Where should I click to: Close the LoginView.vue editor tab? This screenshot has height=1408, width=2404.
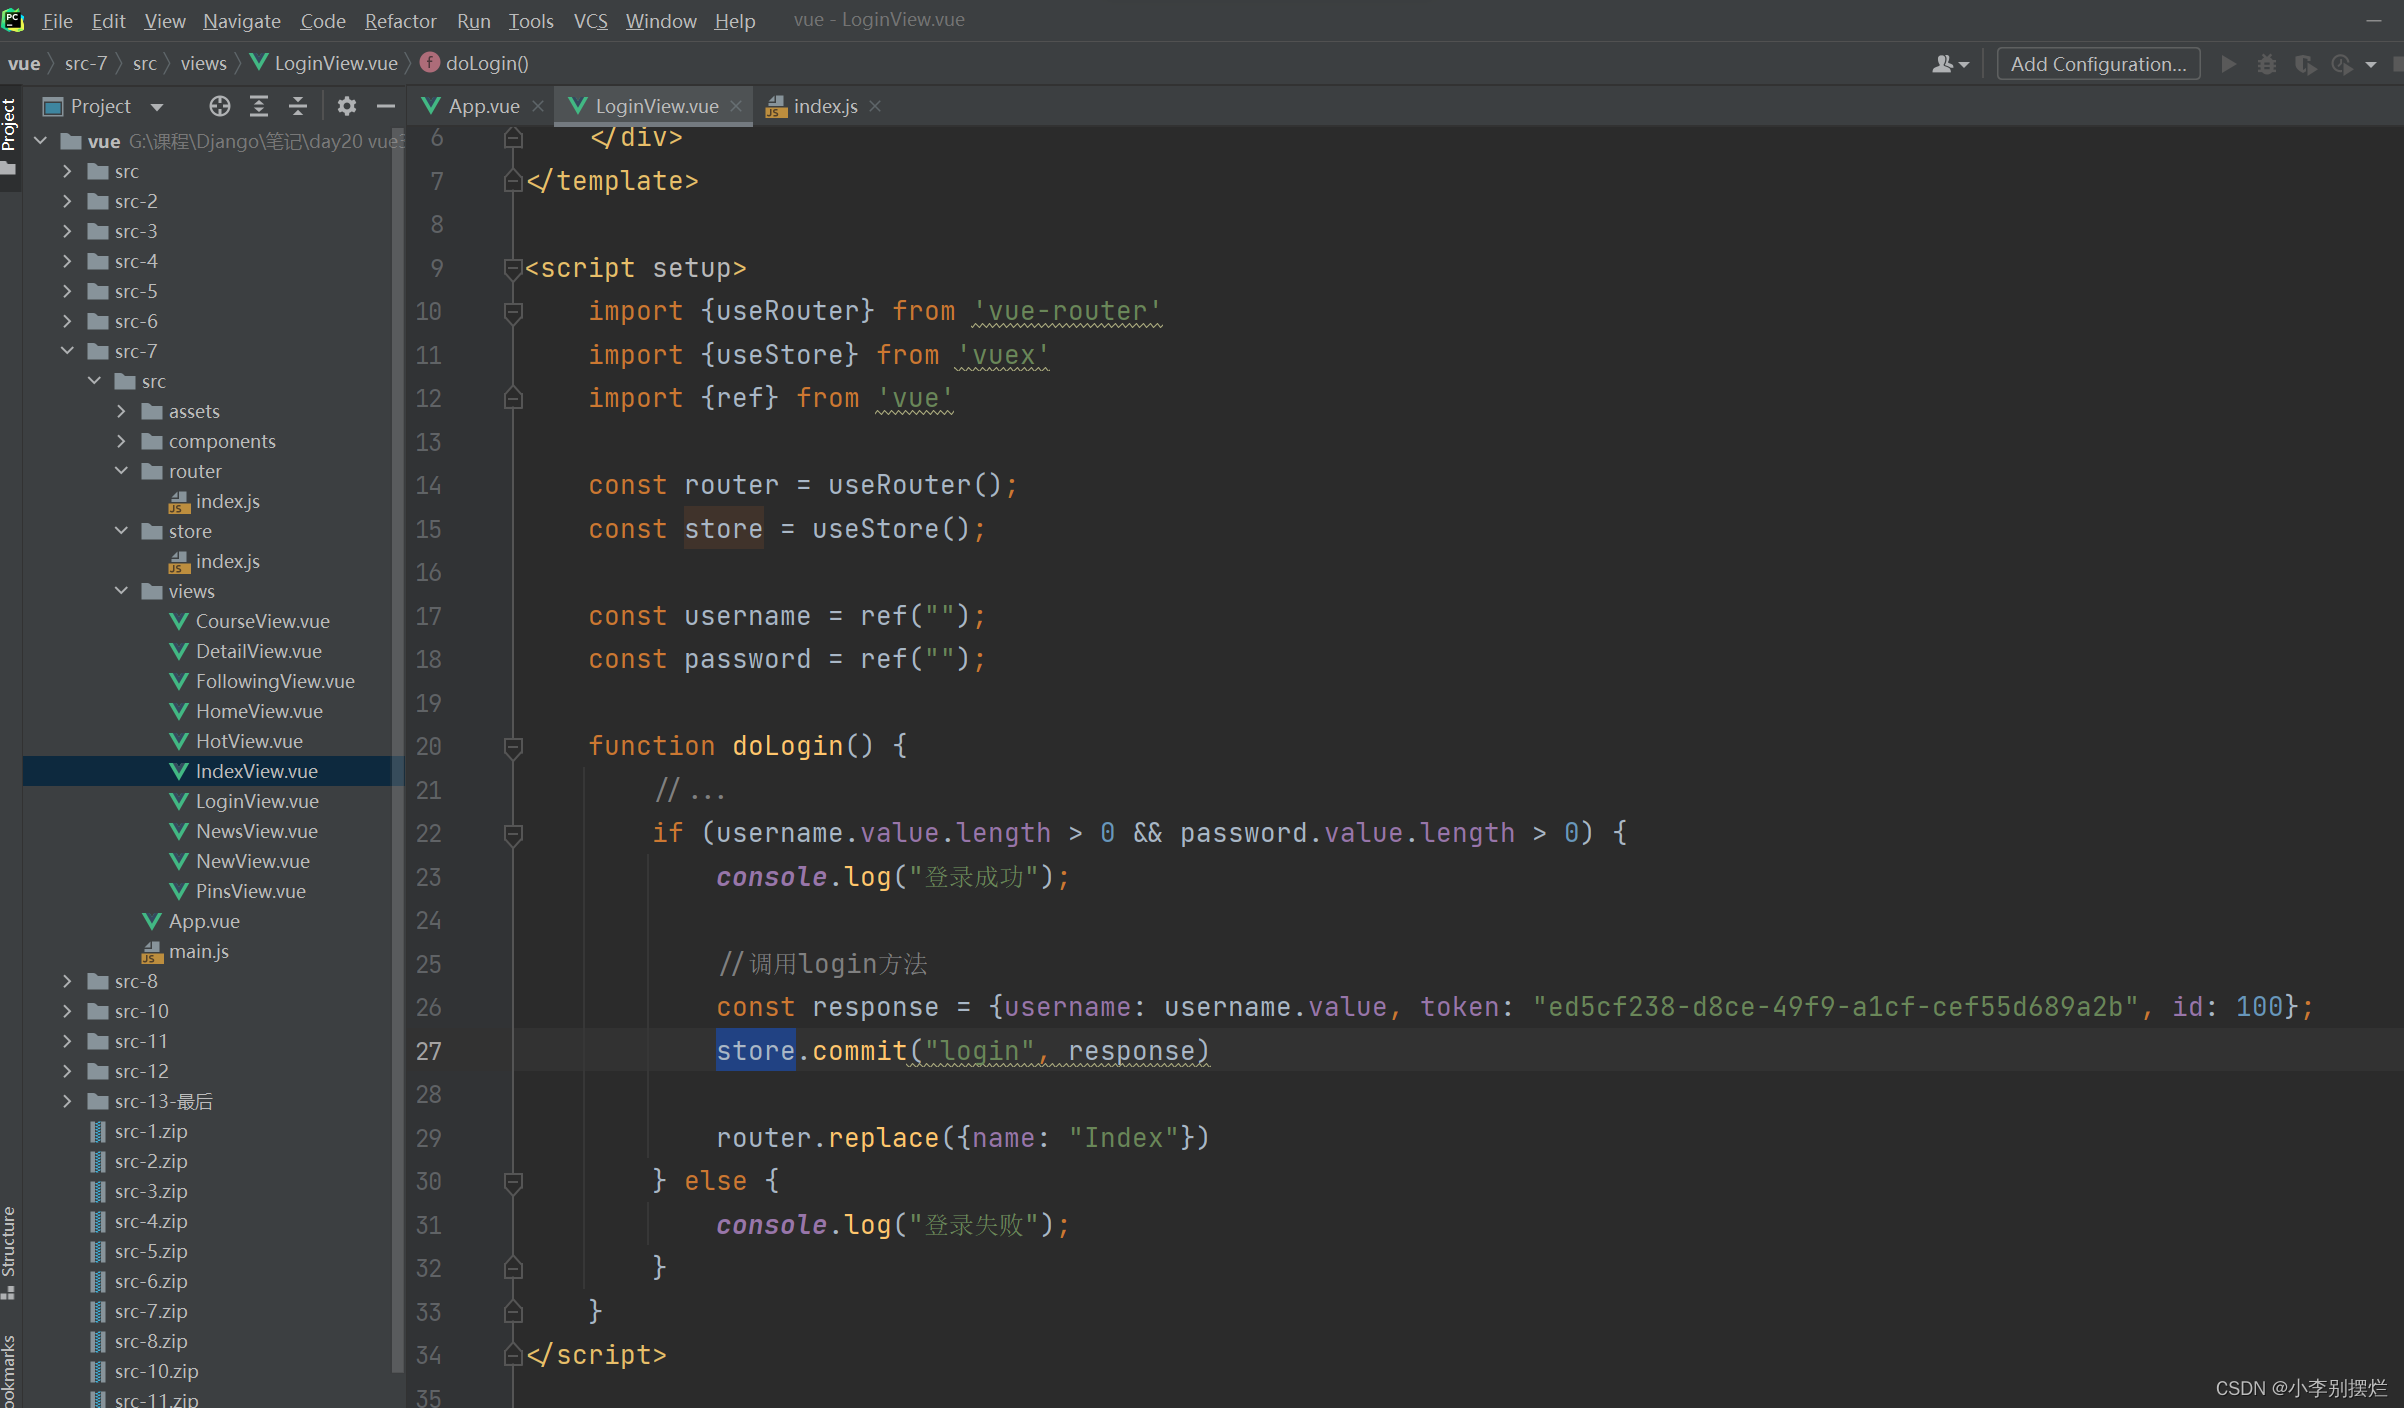click(736, 106)
